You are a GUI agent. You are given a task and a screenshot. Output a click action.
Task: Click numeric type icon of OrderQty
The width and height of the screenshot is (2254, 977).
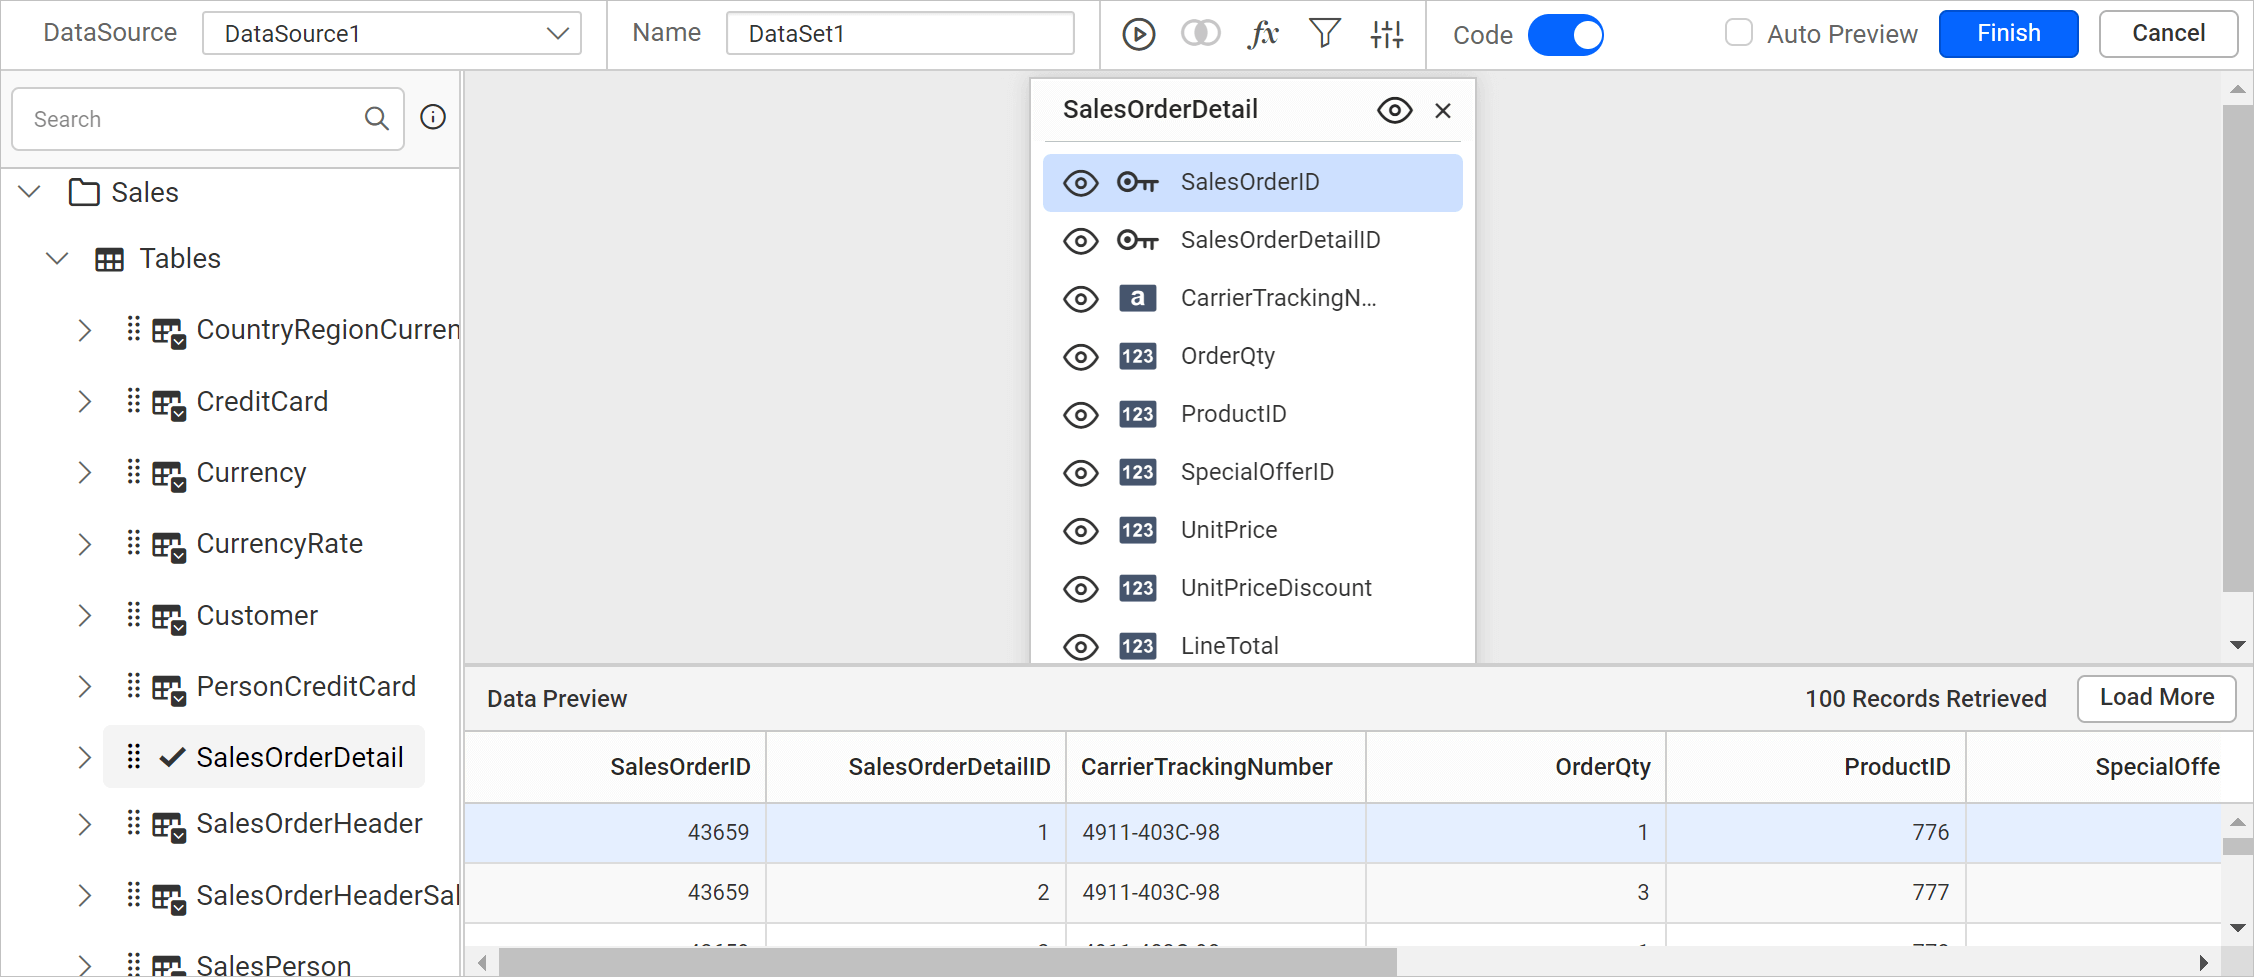(x=1138, y=356)
